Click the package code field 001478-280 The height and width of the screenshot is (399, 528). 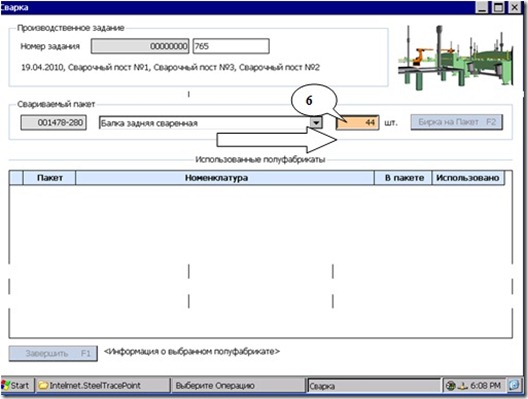click(54, 123)
